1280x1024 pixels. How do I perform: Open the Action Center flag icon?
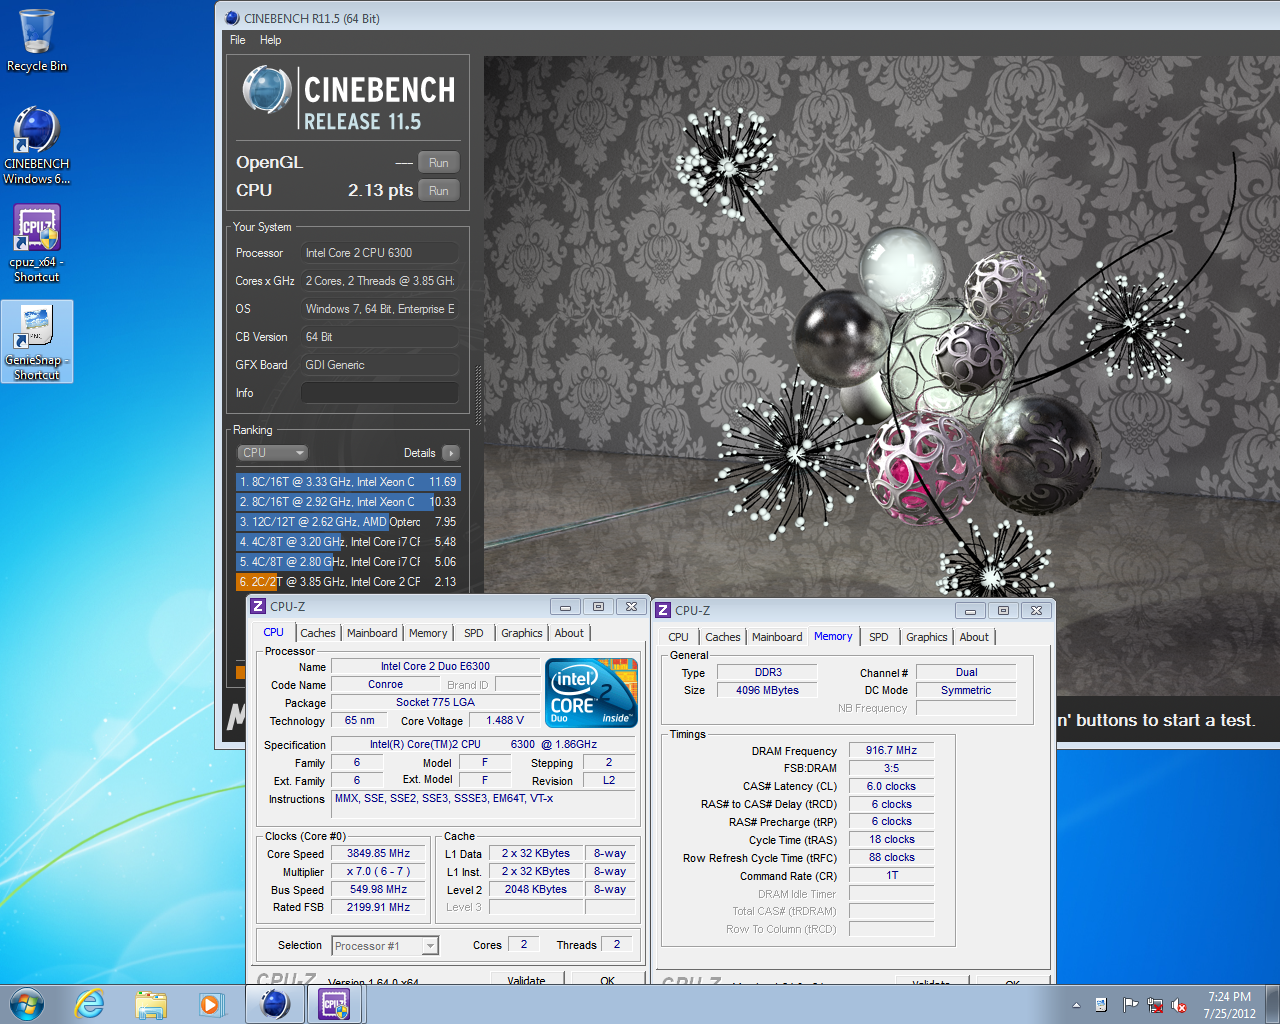[x=1130, y=1005]
